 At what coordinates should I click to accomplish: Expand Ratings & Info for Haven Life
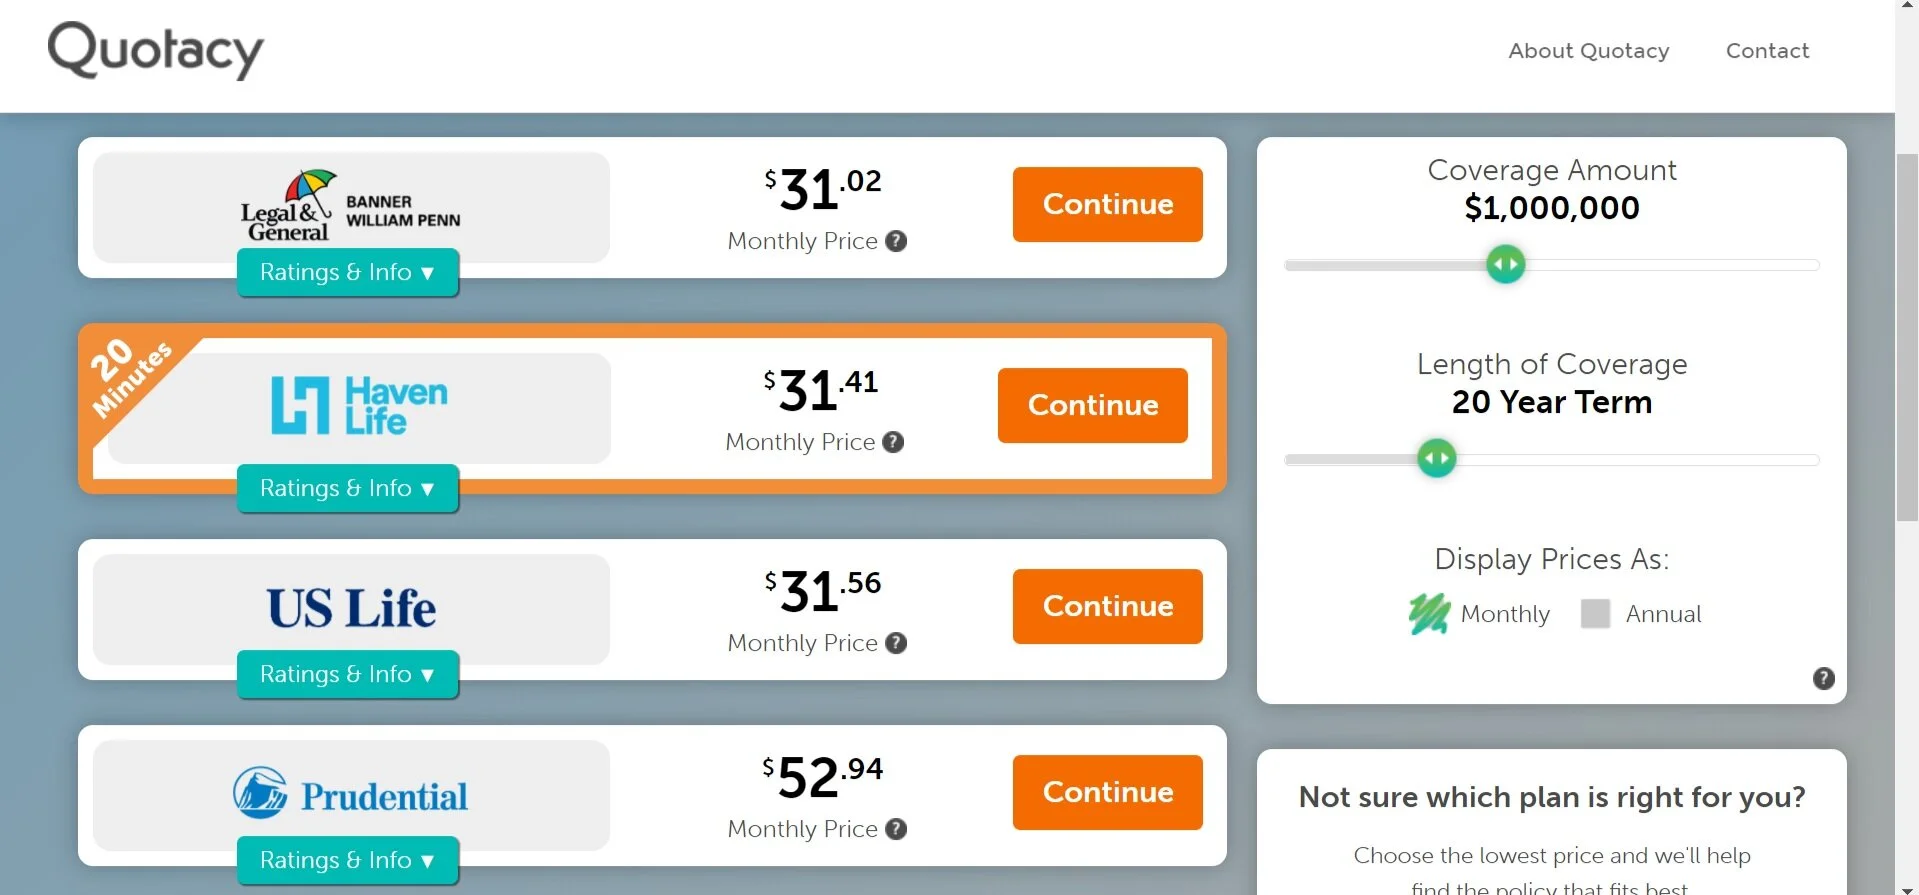tap(348, 488)
